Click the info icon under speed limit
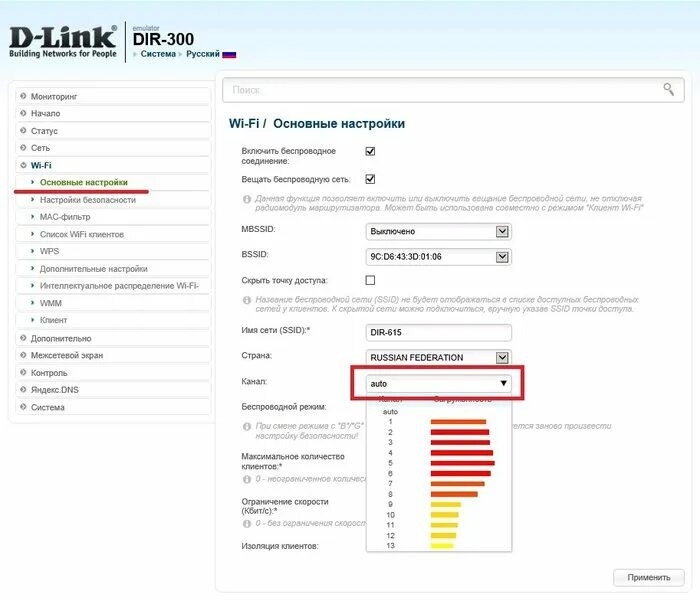This screenshot has width=700, height=601. [247, 523]
